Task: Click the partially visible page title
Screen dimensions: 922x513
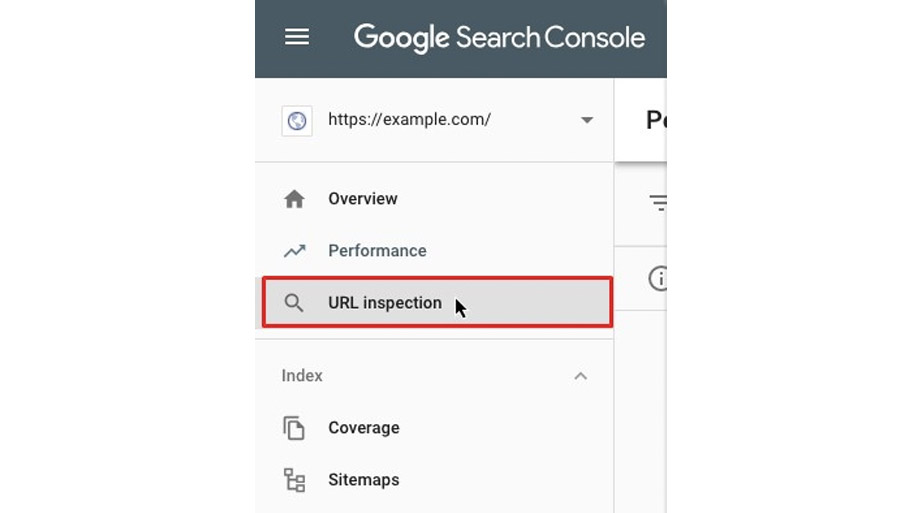Action: [656, 120]
